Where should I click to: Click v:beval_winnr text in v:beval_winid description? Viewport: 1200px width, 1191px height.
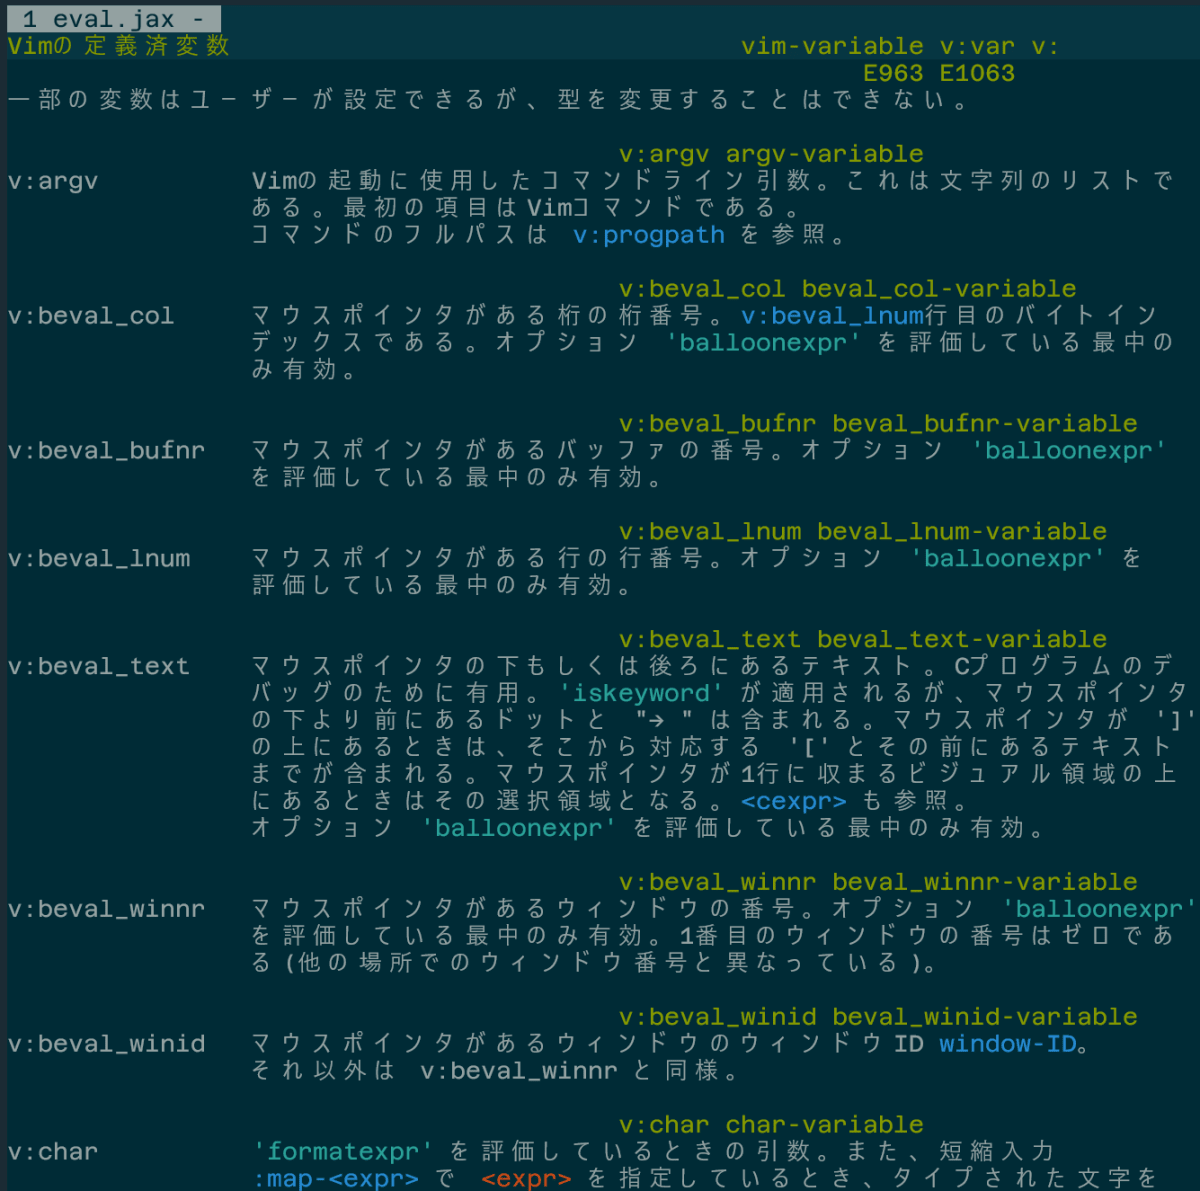(519, 1071)
